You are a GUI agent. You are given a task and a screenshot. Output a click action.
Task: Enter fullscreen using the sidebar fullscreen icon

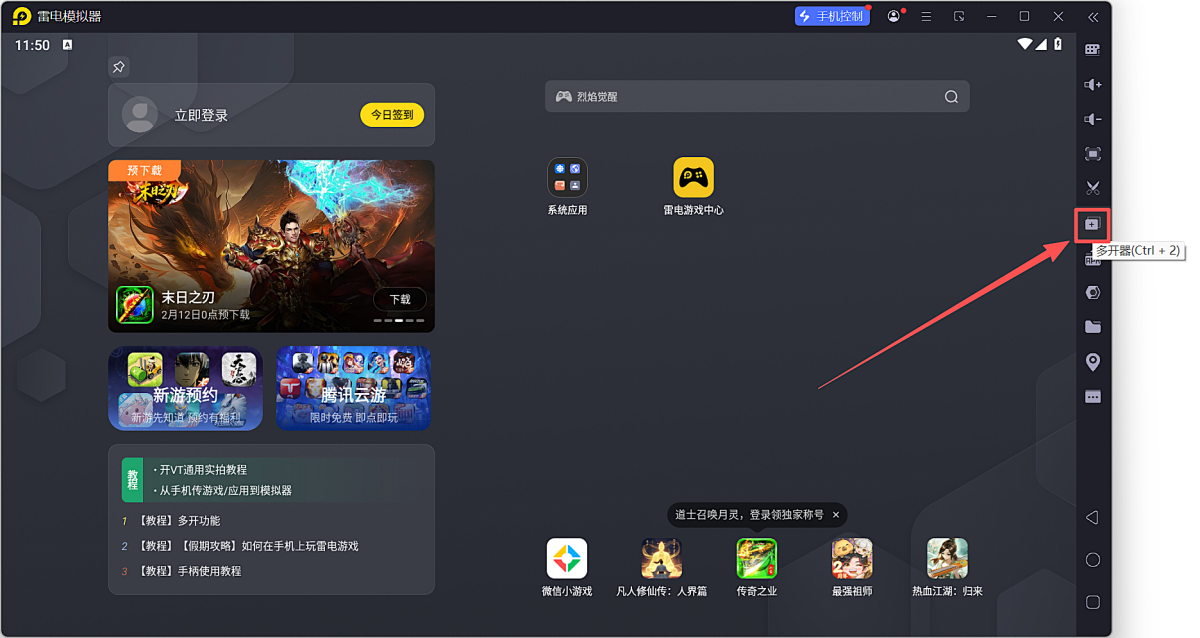point(1093,154)
